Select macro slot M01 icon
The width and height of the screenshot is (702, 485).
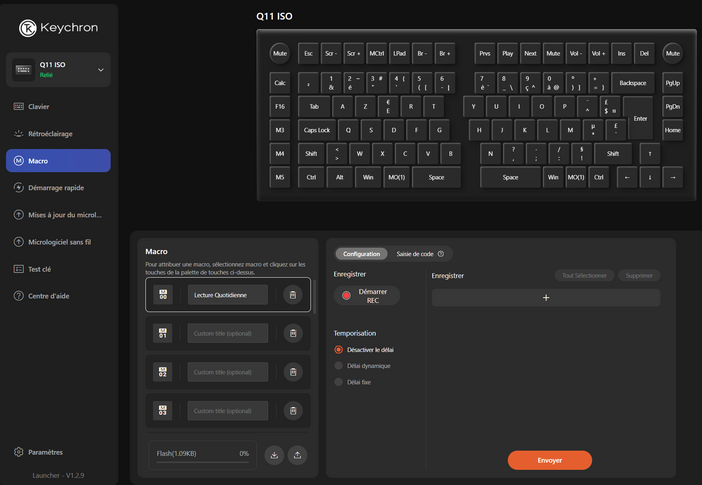click(163, 333)
